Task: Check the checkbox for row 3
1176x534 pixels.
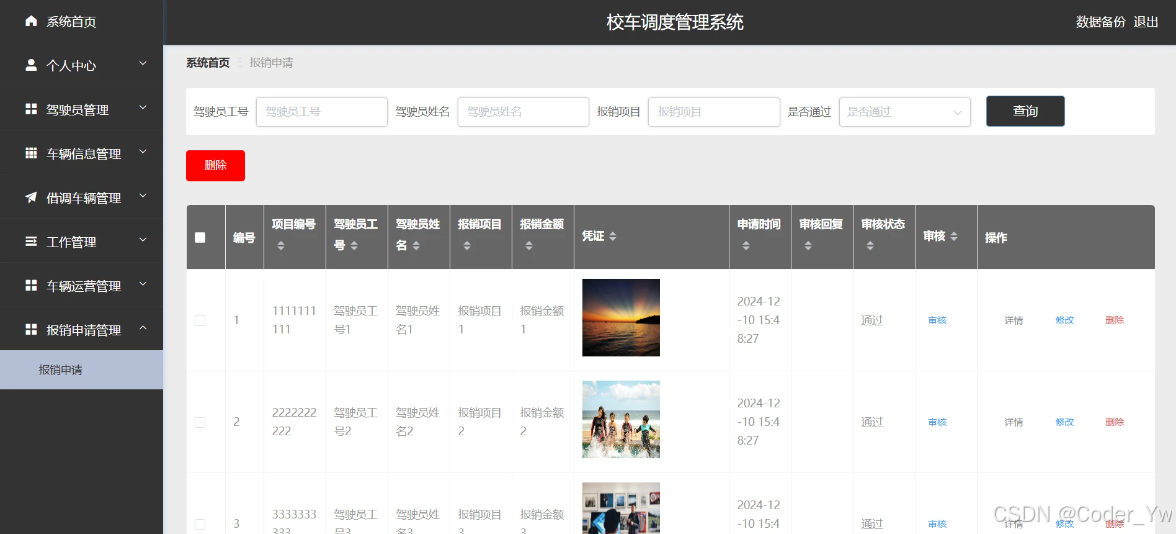Action: pyautogui.click(x=200, y=524)
